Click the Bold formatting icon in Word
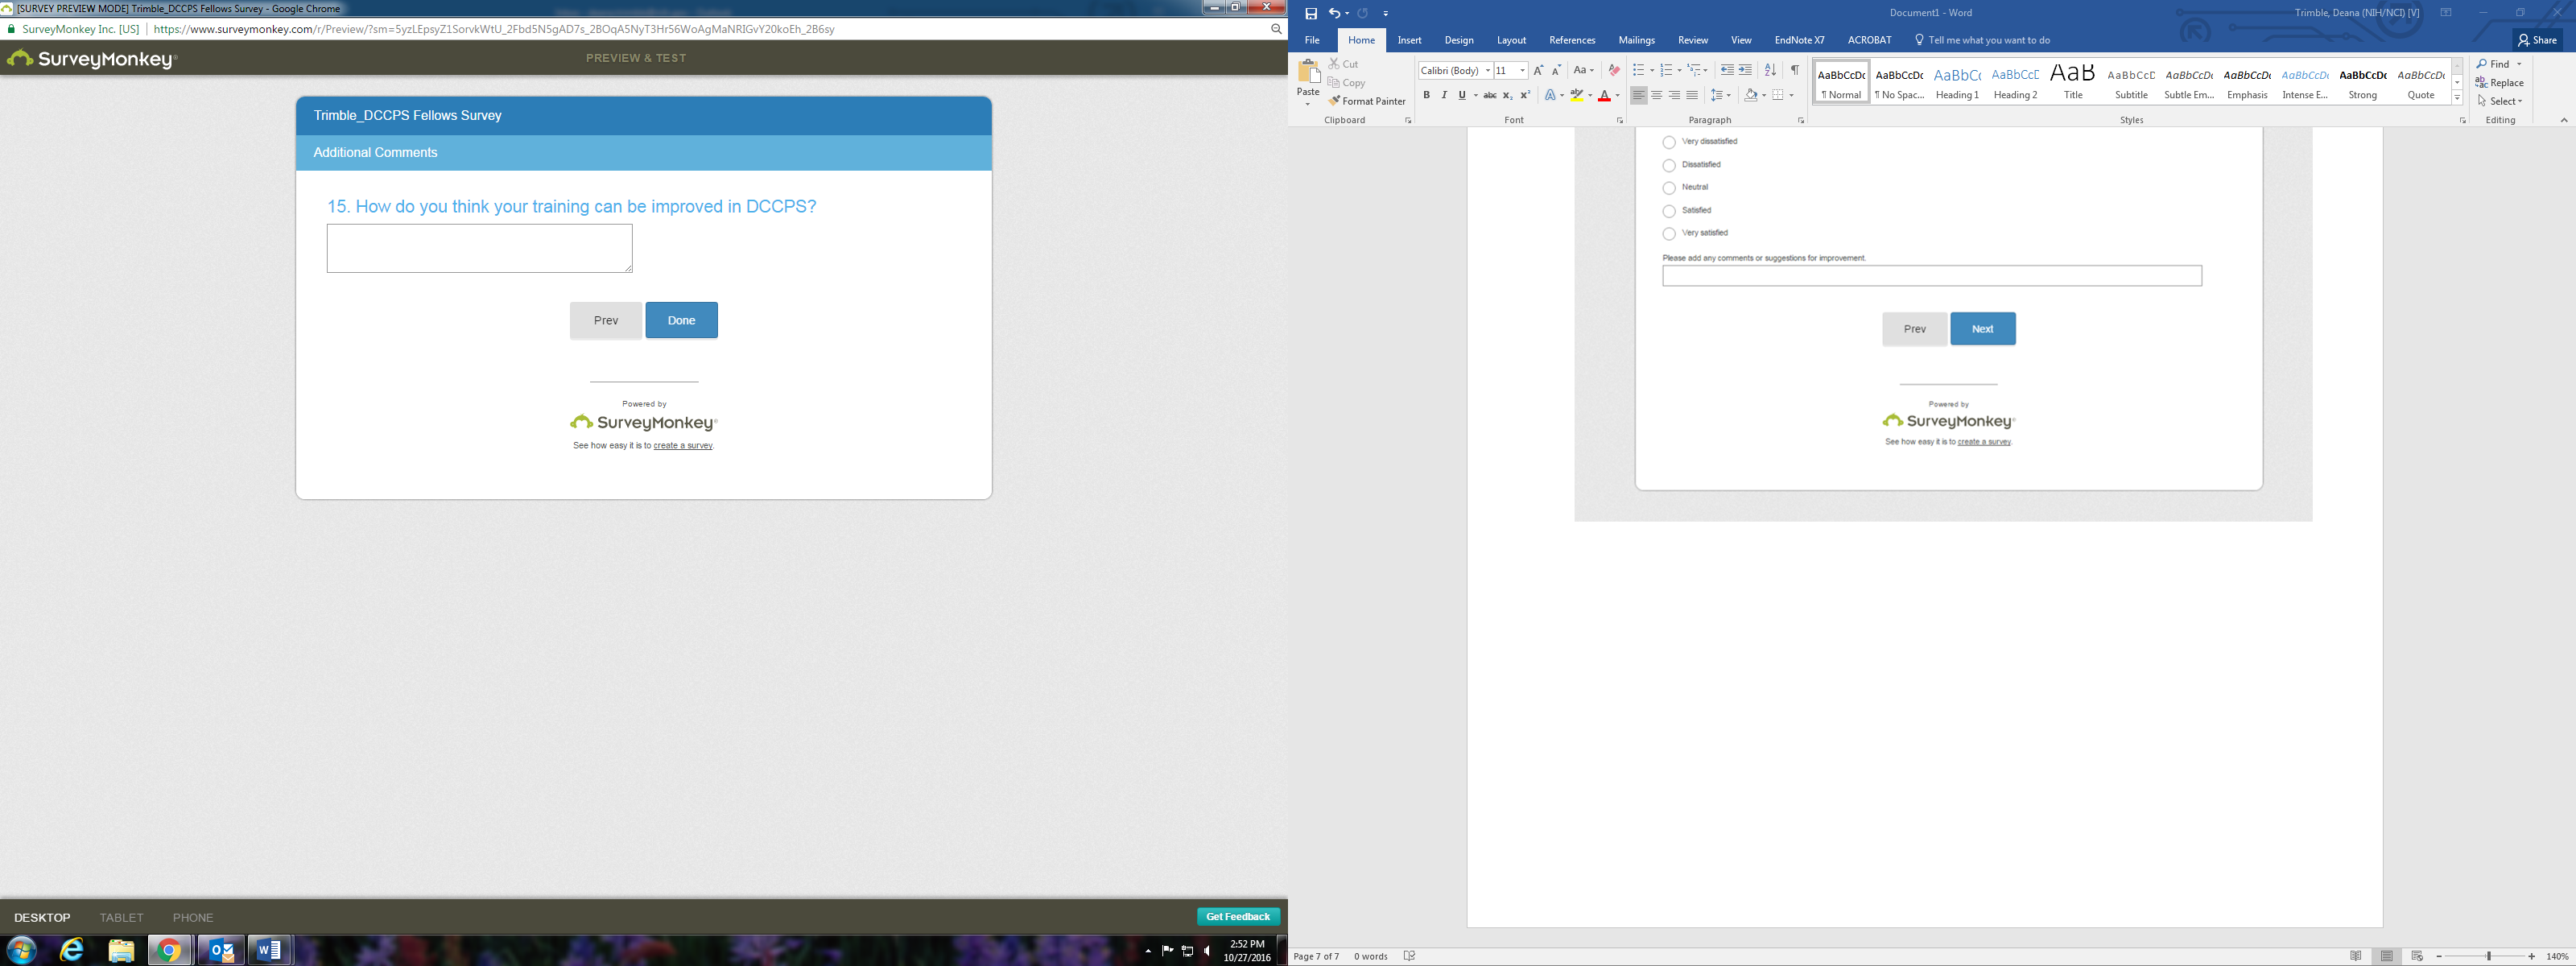2576x966 pixels. click(x=1426, y=95)
